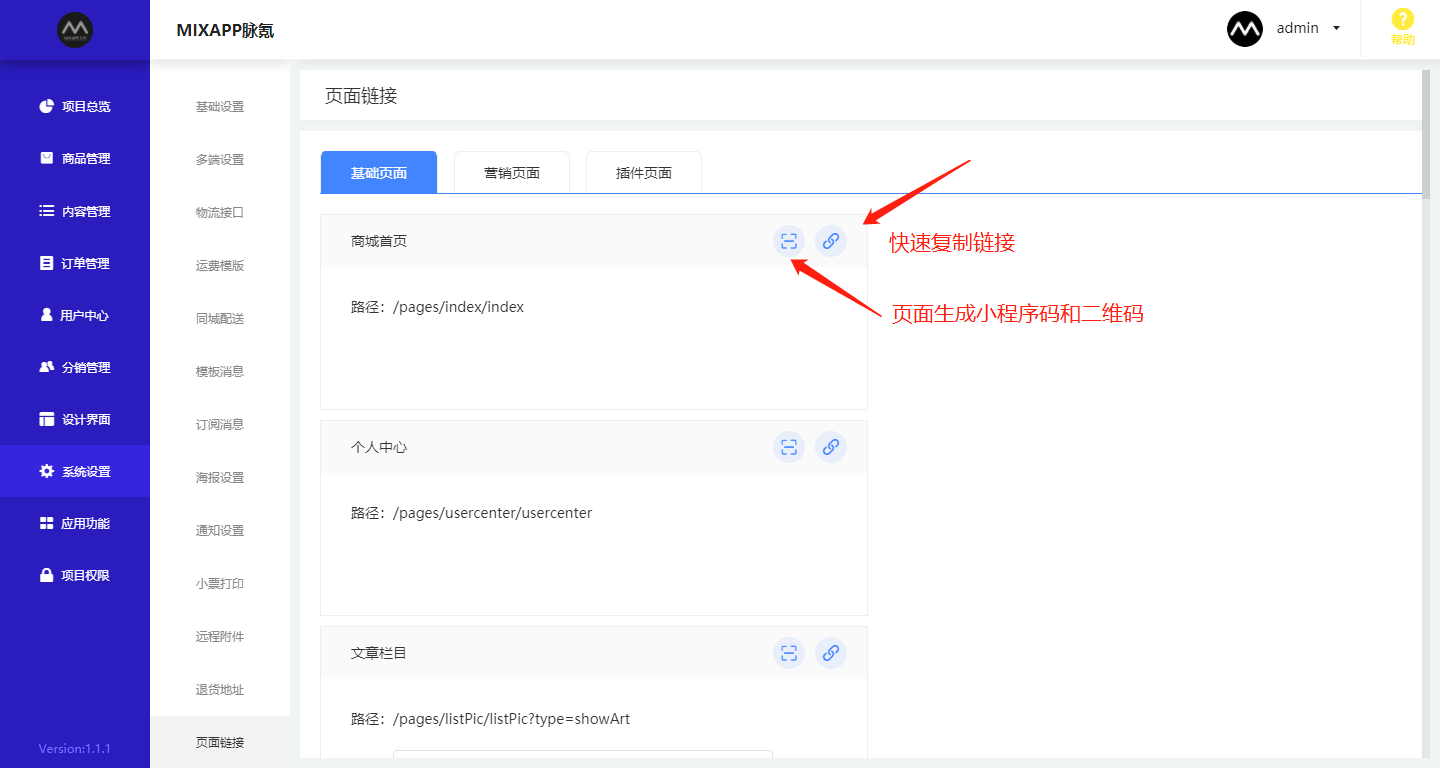The width and height of the screenshot is (1440, 768).
Task: Click the MIXAPP脉氪 title text
Action: pos(225,30)
